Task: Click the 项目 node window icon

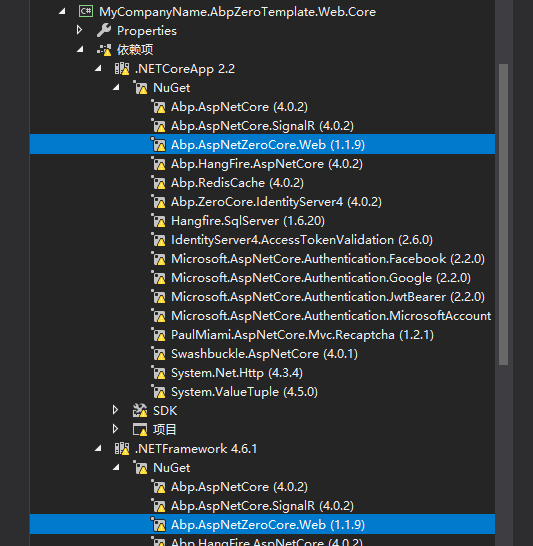Action: point(140,430)
